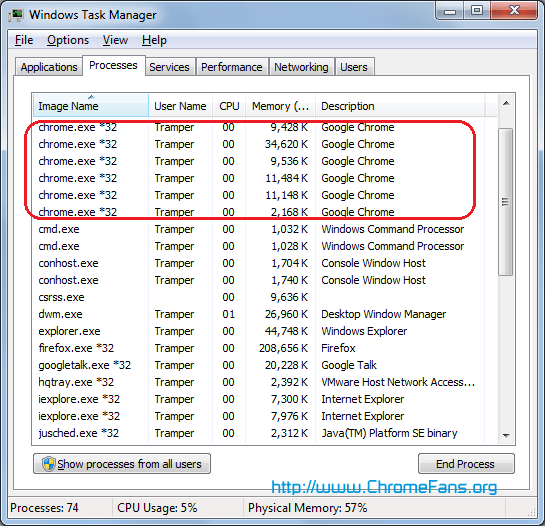Open the Performance tab
The height and width of the screenshot is (526, 545).
tap(231, 67)
